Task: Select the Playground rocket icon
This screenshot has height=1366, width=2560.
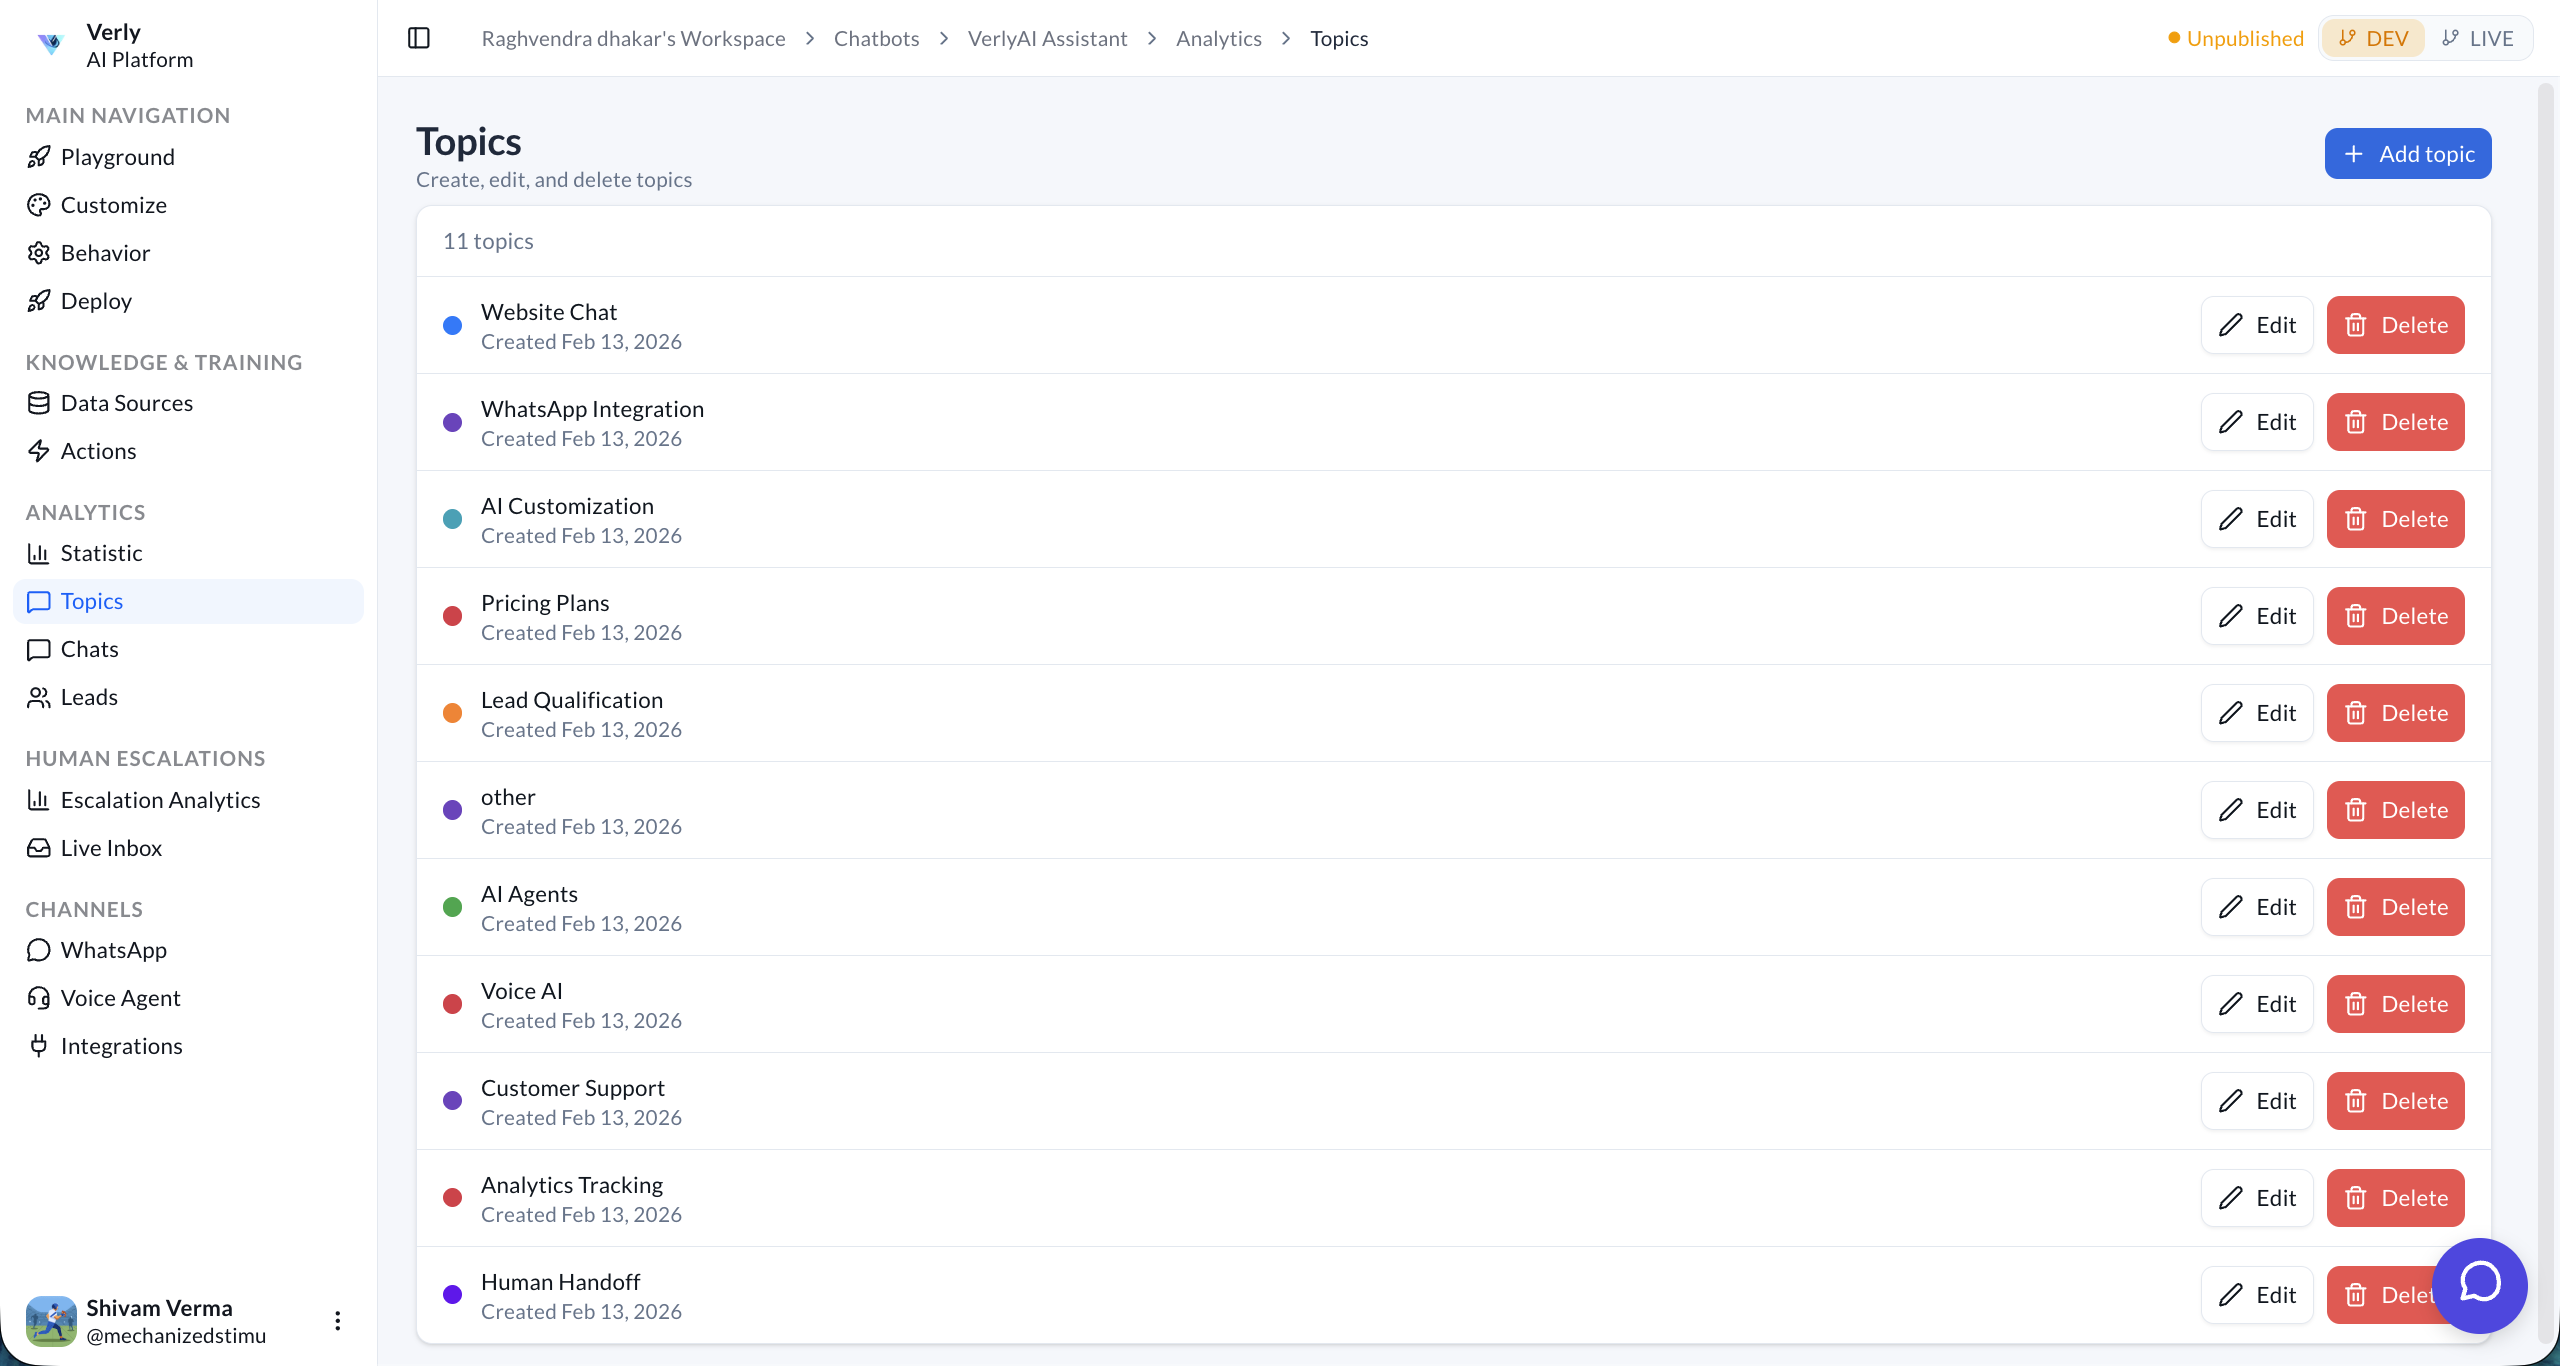Action: 39,156
